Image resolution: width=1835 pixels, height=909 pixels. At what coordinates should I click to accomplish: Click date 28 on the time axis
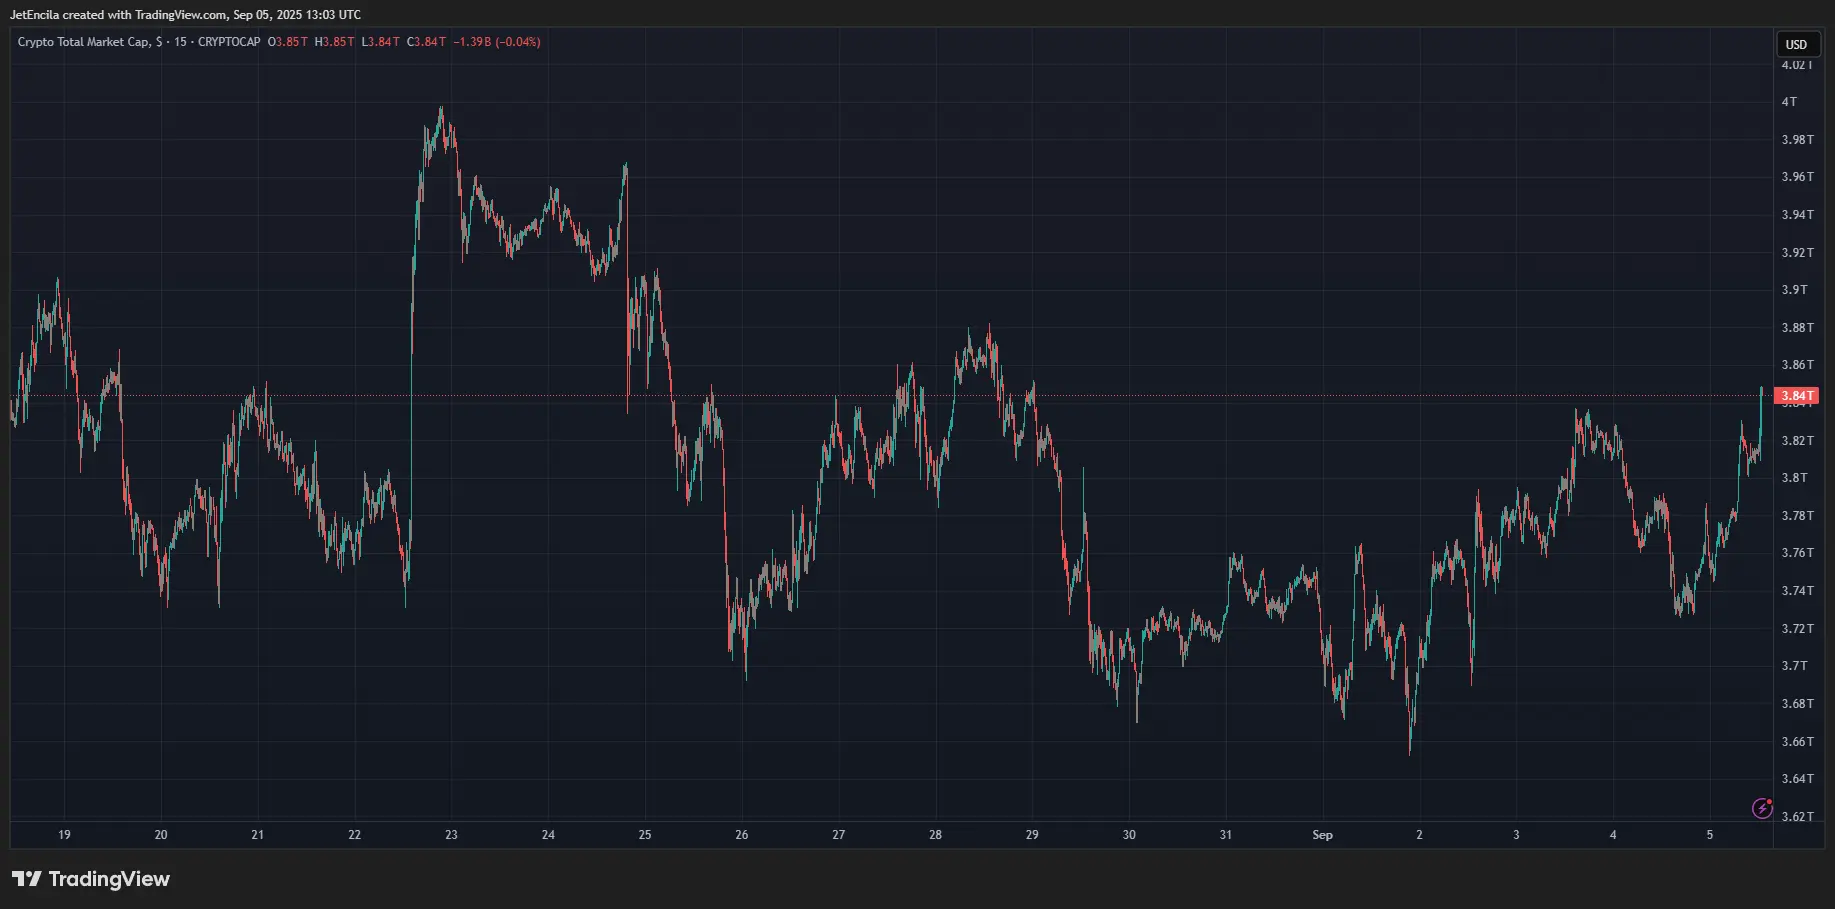click(936, 835)
